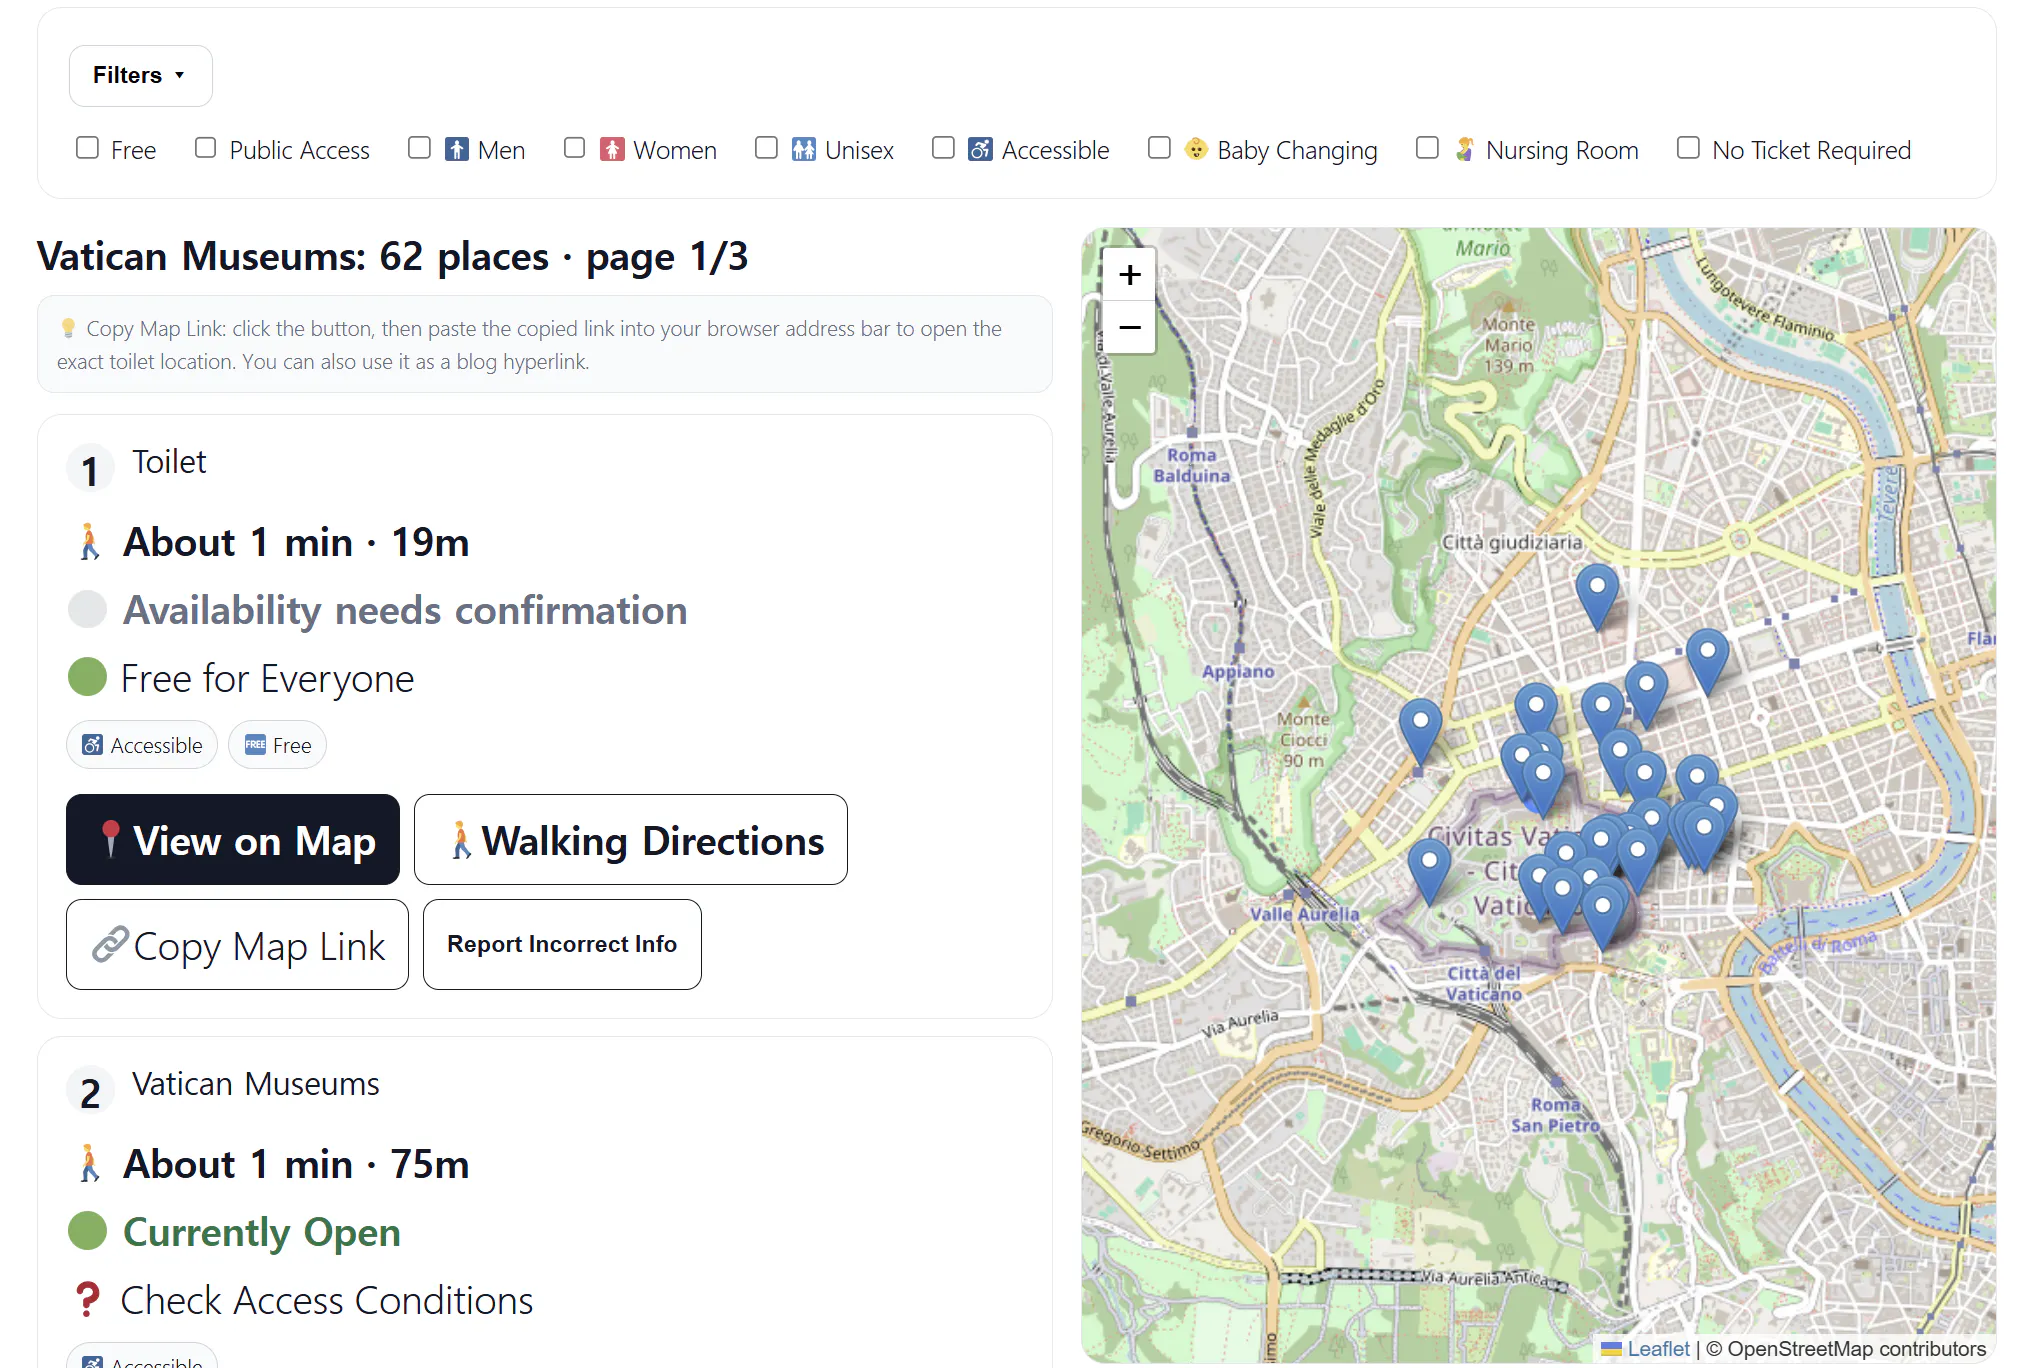Click the walking person icon beside About 1 min · 75m
Screen dimensions: 2017x1368
coord(90,1164)
